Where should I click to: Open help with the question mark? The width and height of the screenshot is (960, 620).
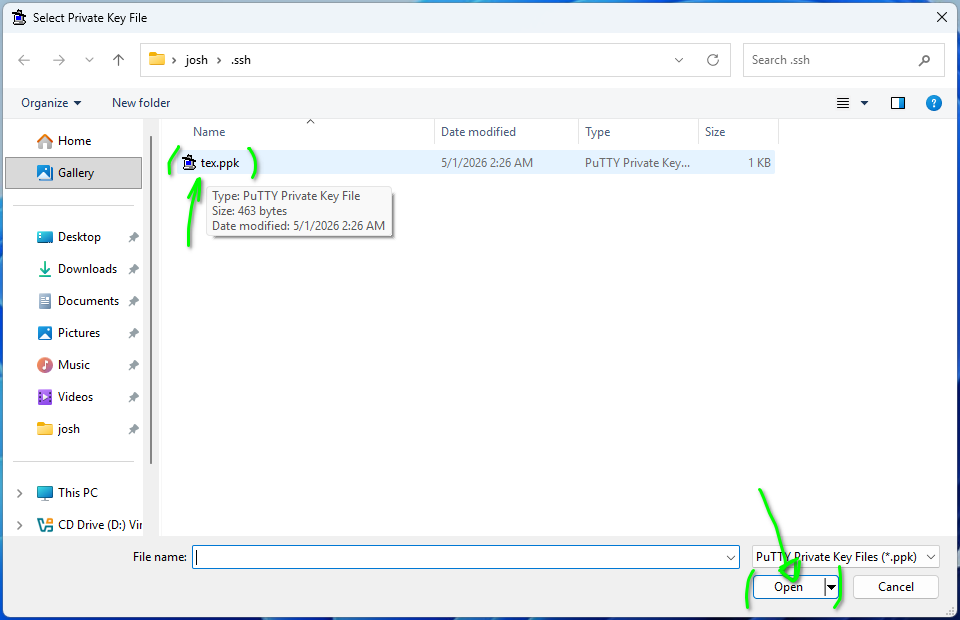pyautogui.click(x=934, y=103)
